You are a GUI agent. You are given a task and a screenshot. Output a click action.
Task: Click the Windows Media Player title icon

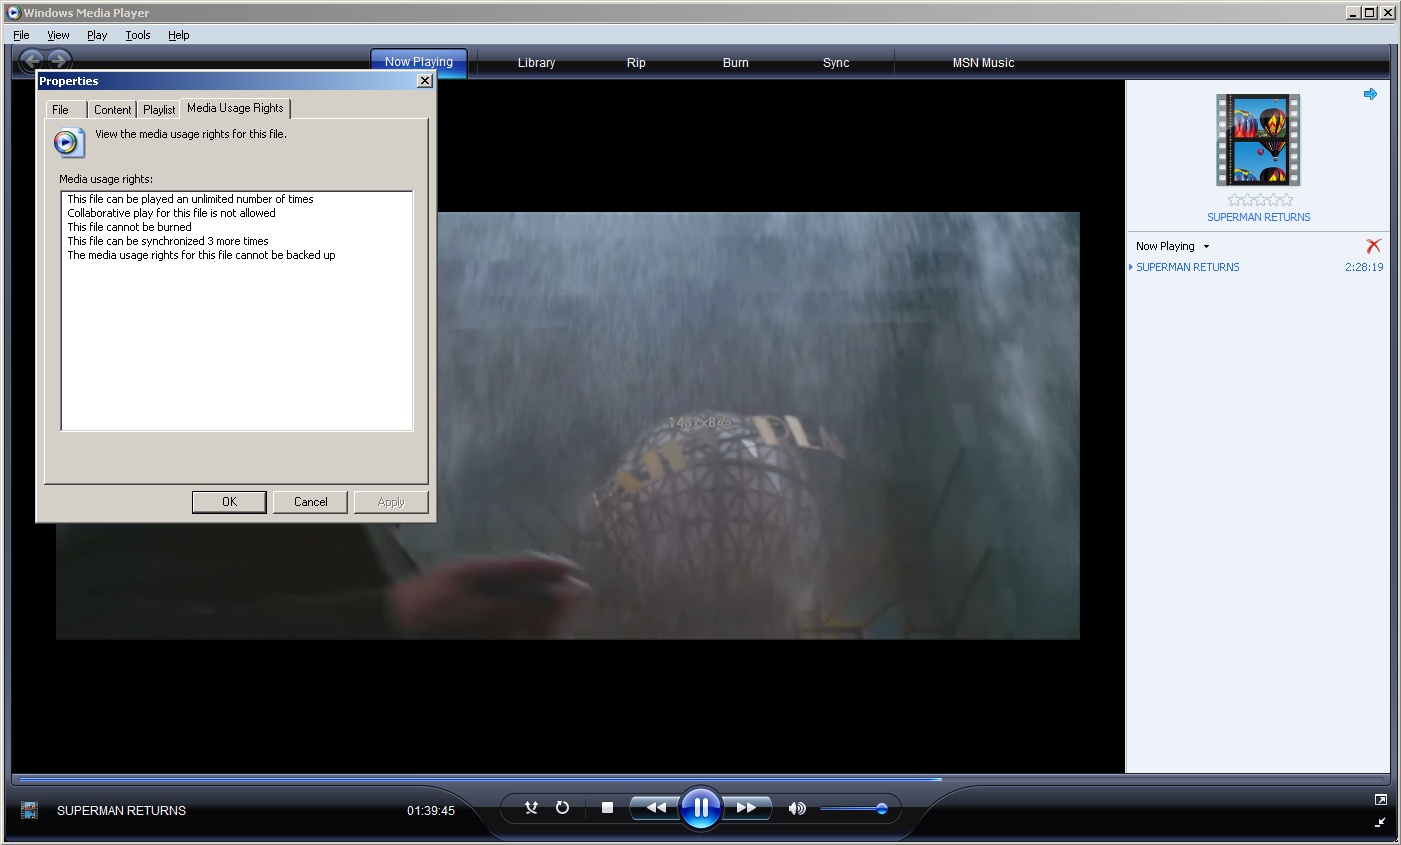coord(13,13)
